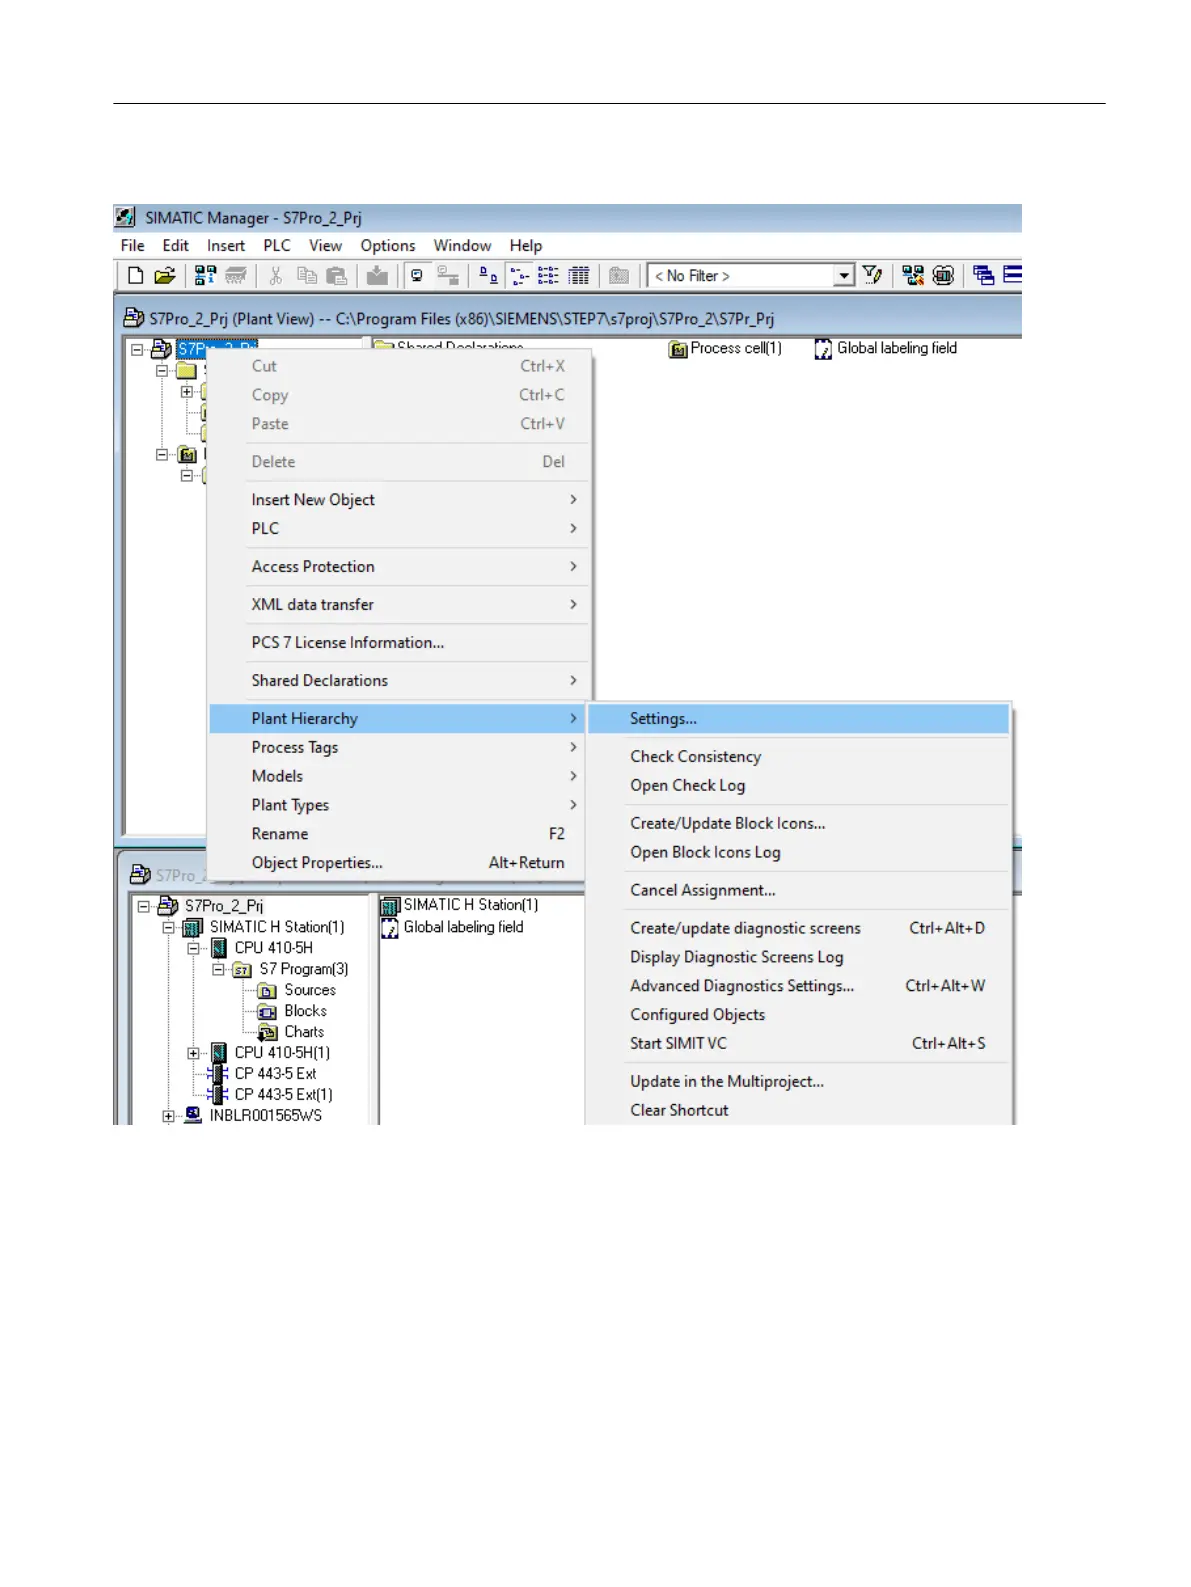Collapse the Plant View root project node
The height and width of the screenshot is (1587, 1191).
(x=137, y=350)
